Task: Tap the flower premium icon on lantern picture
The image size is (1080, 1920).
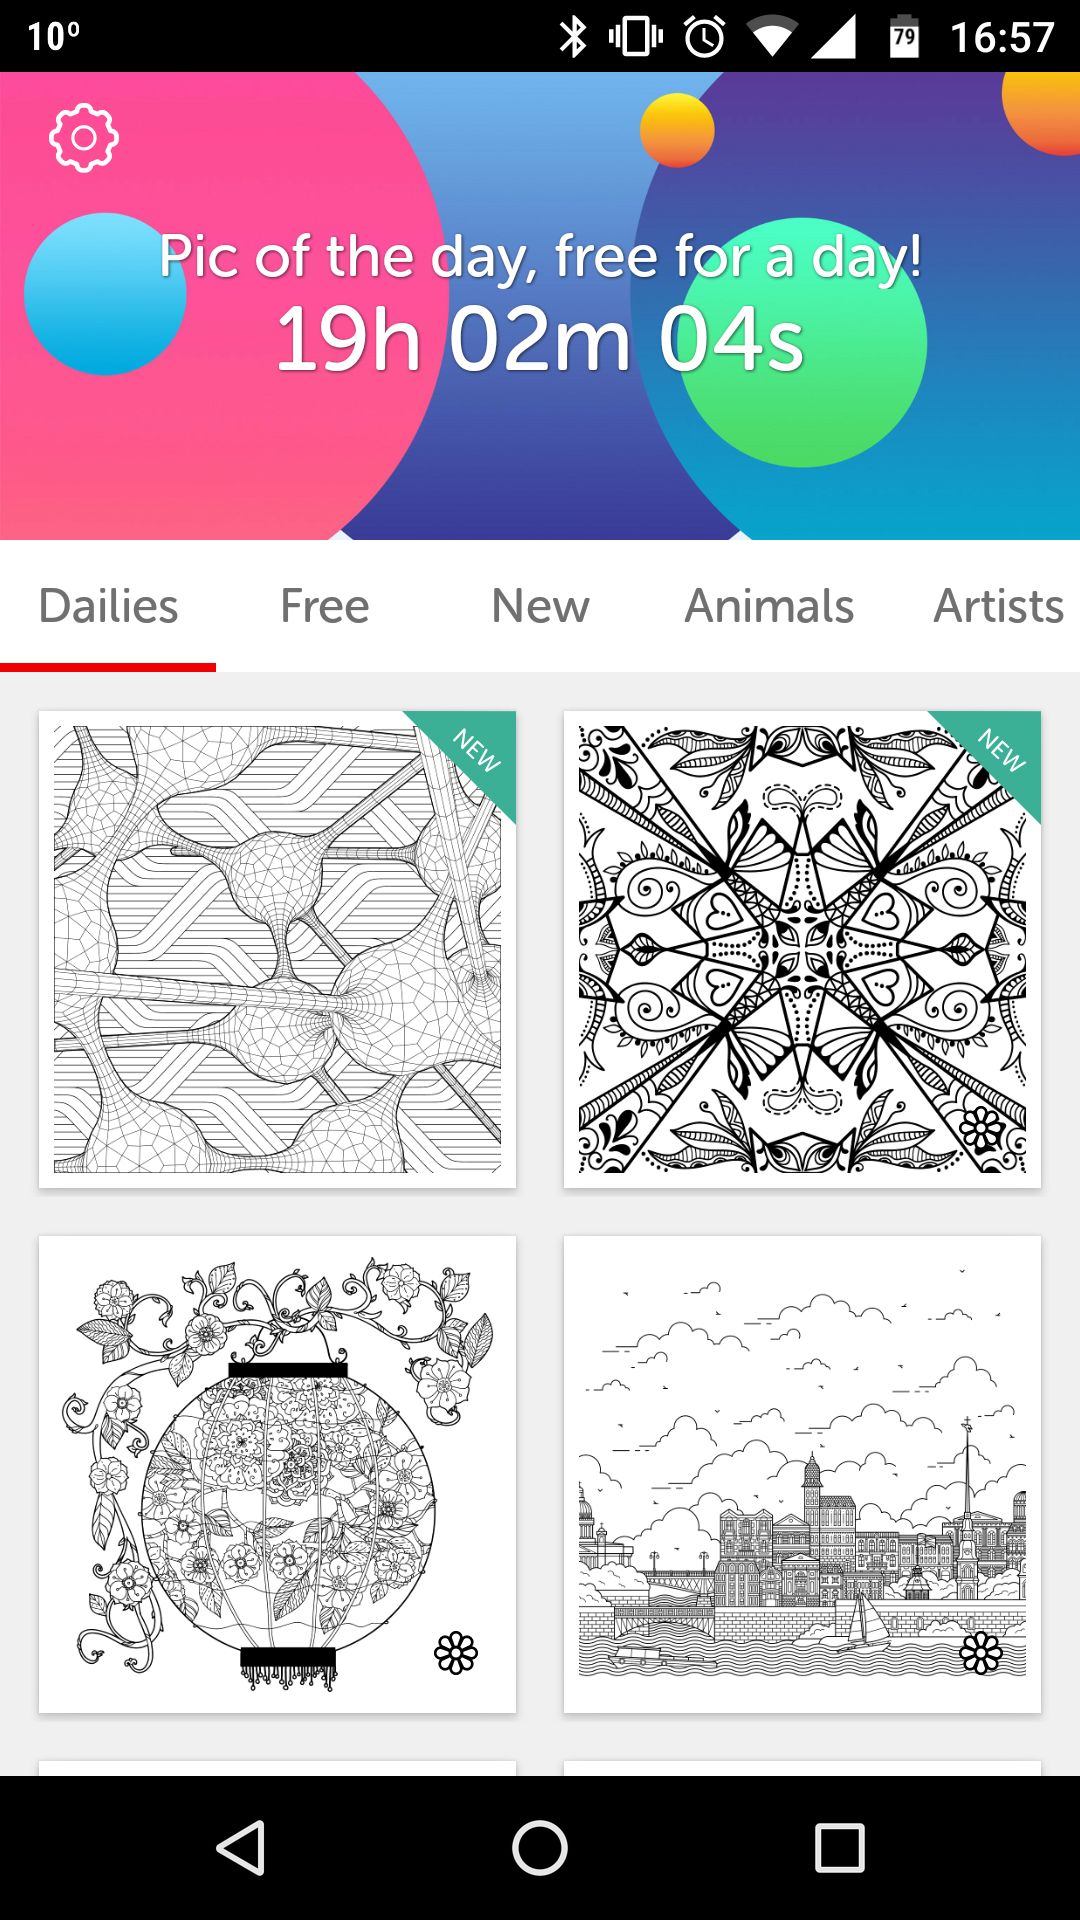Action: (x=456, y=1653)
